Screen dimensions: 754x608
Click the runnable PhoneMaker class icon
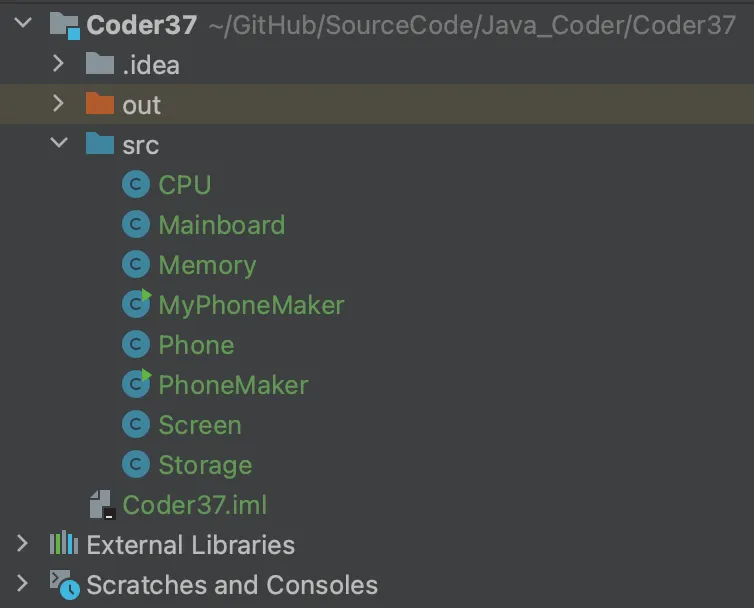(137, 384)
